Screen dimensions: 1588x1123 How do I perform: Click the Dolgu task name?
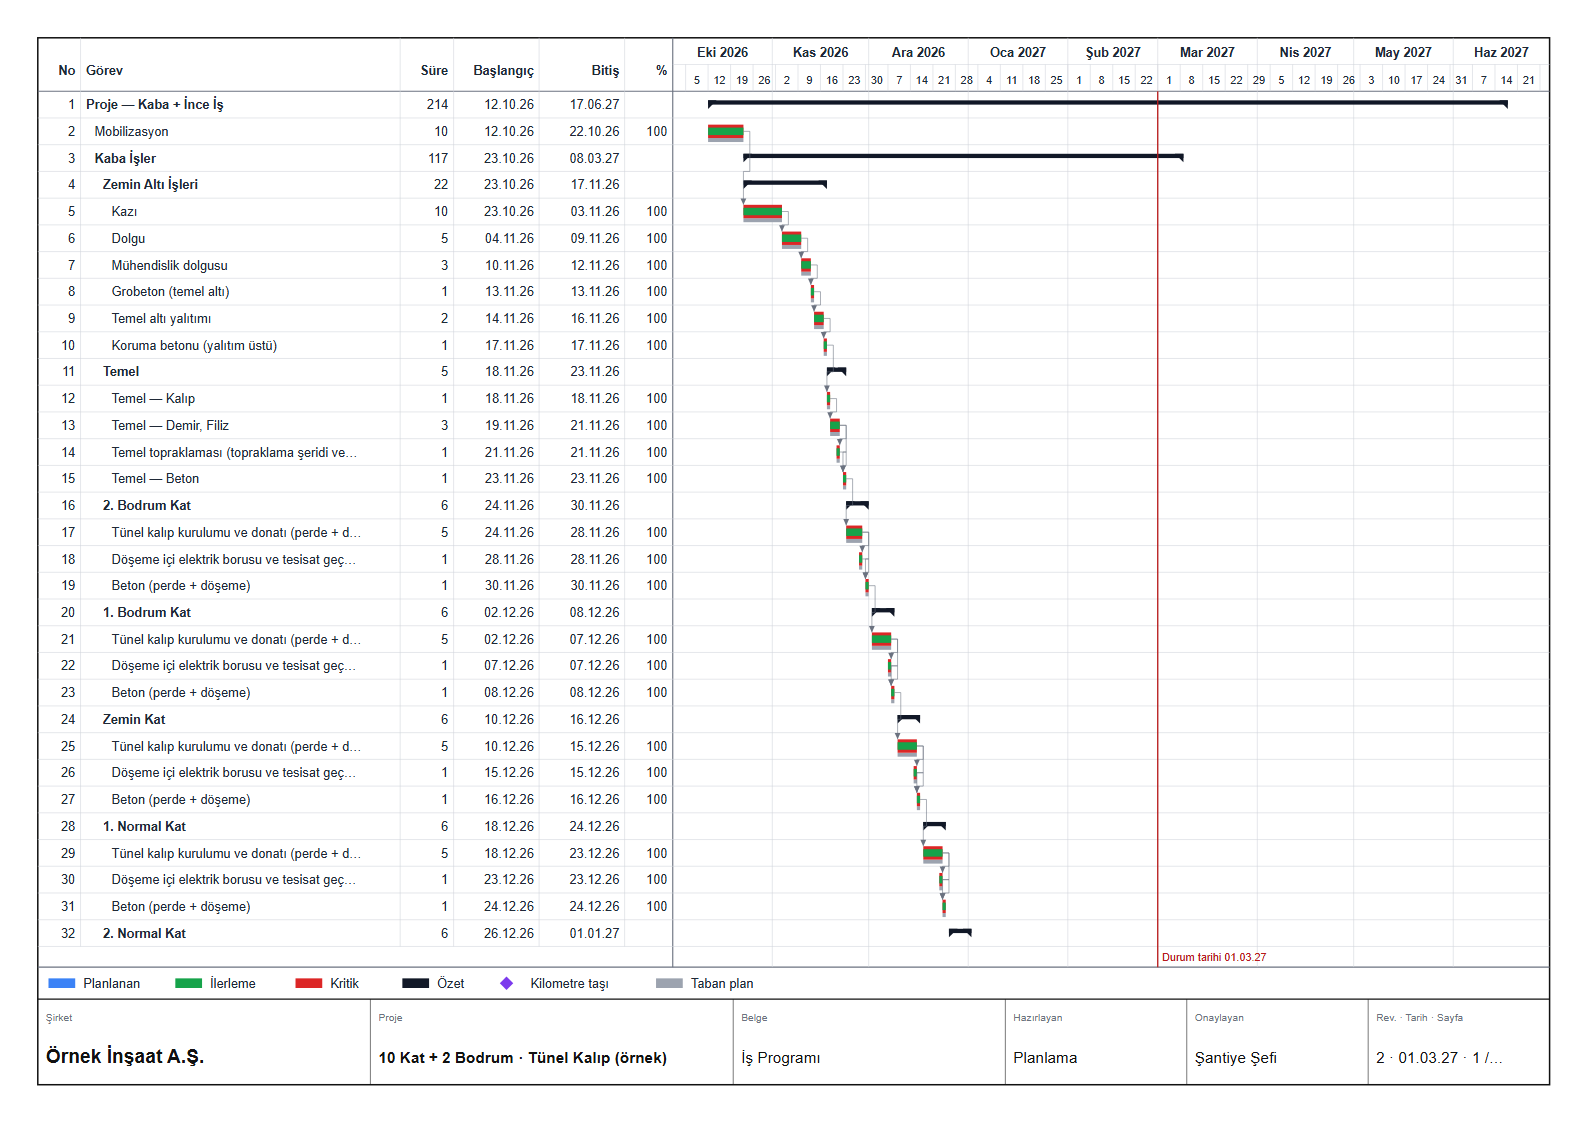pos(128,238)
